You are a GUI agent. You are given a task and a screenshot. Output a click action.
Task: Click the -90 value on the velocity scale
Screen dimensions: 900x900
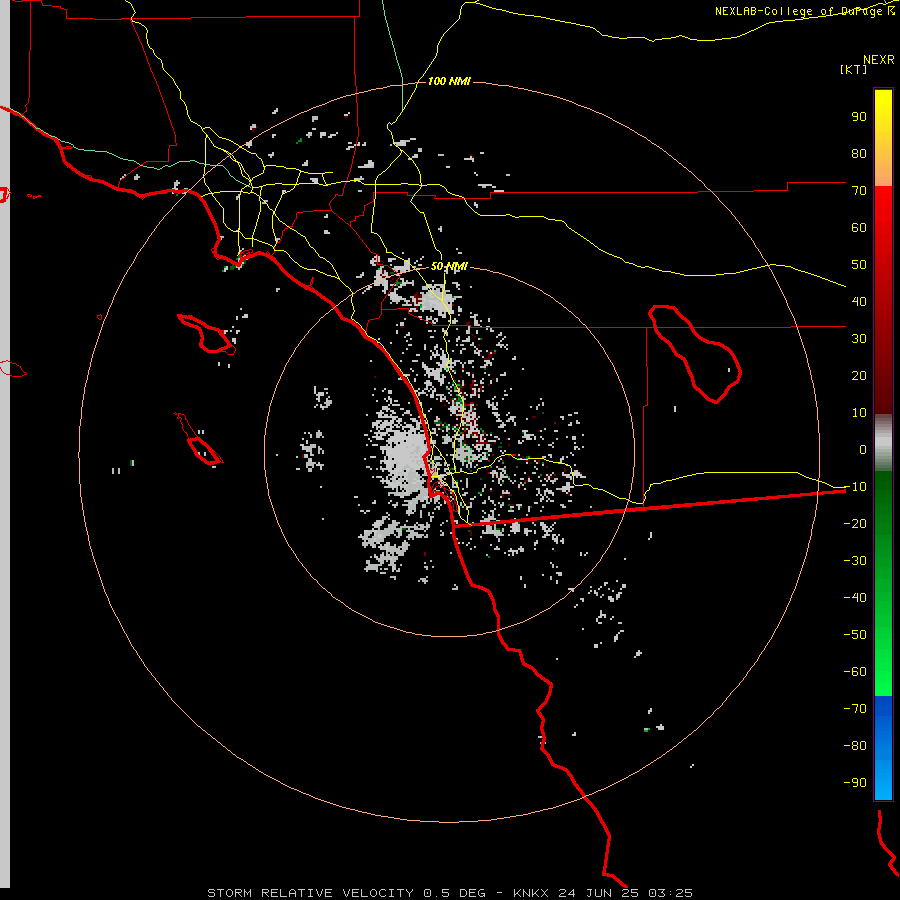coord(855,783)
